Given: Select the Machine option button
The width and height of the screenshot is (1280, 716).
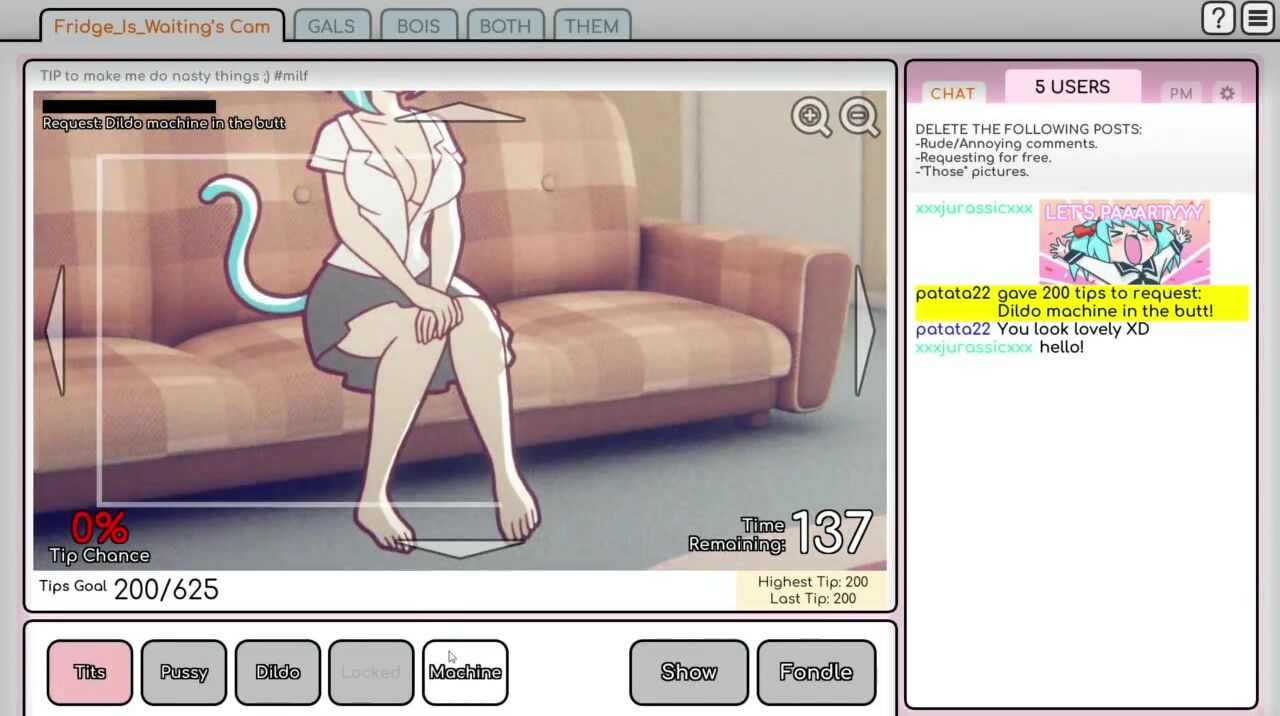Looking at the screenshot, I should pyautogui.click(x=465, y=672).
